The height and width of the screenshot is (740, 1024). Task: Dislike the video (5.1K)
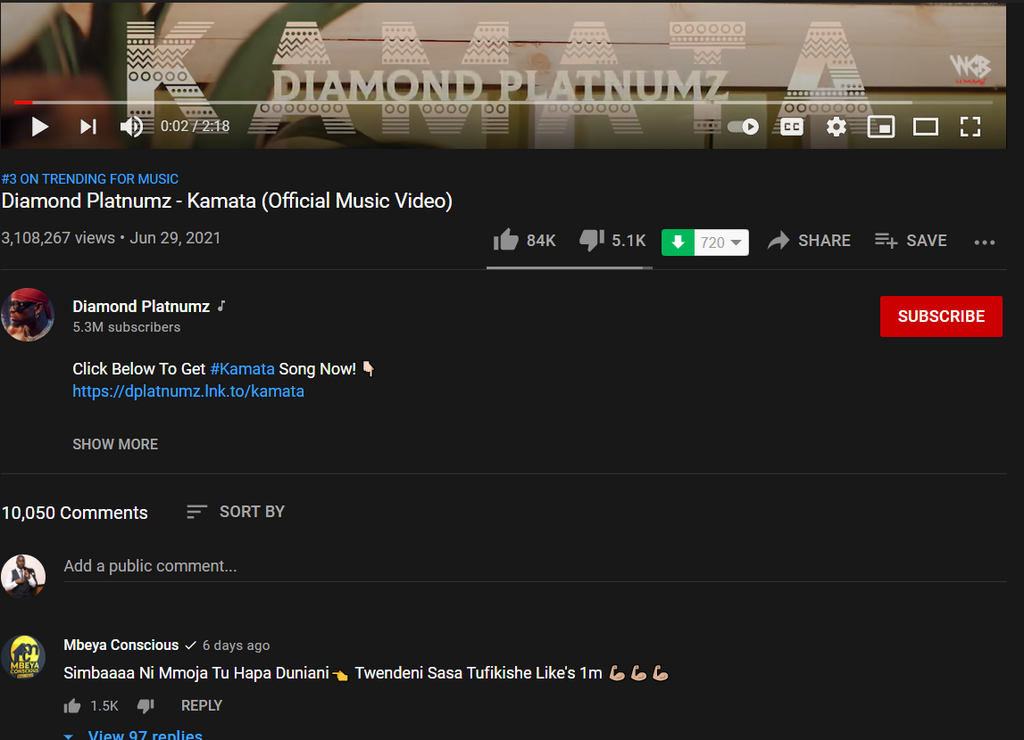(612, 240)
